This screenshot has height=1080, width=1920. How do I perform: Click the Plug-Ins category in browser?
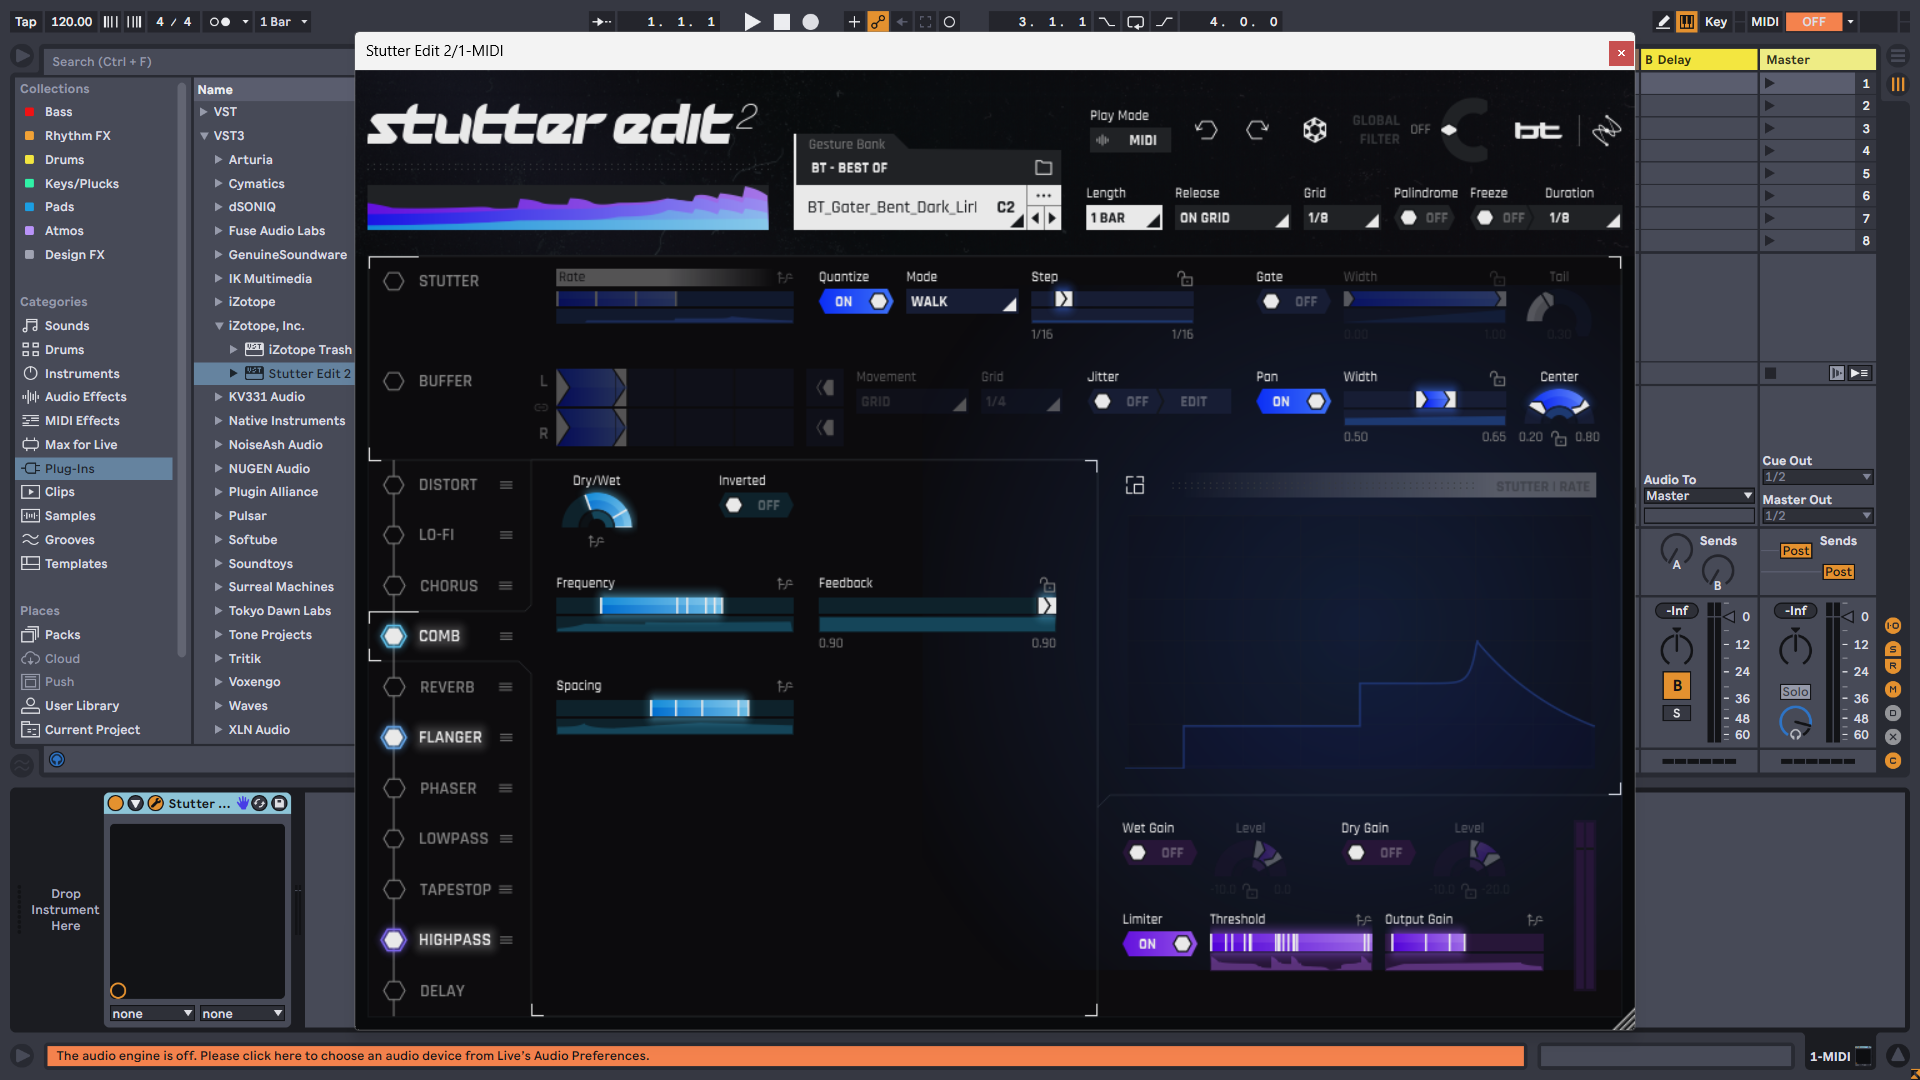(x=94, y=468)
